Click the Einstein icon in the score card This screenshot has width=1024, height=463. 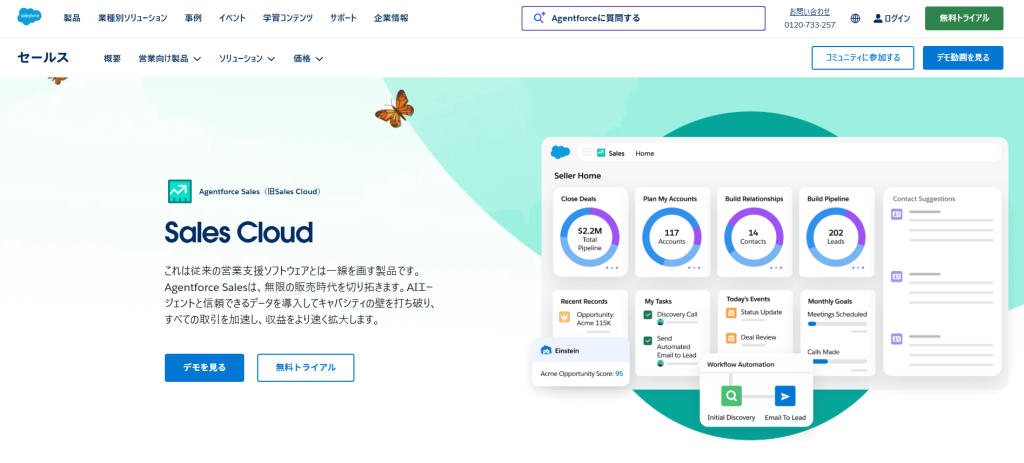[546, 350]
